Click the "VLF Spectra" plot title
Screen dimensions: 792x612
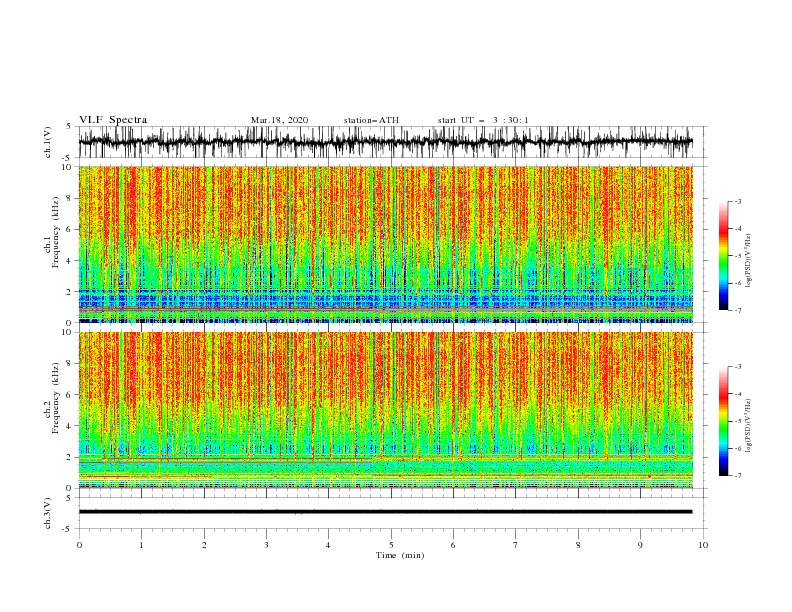point(113,120)
